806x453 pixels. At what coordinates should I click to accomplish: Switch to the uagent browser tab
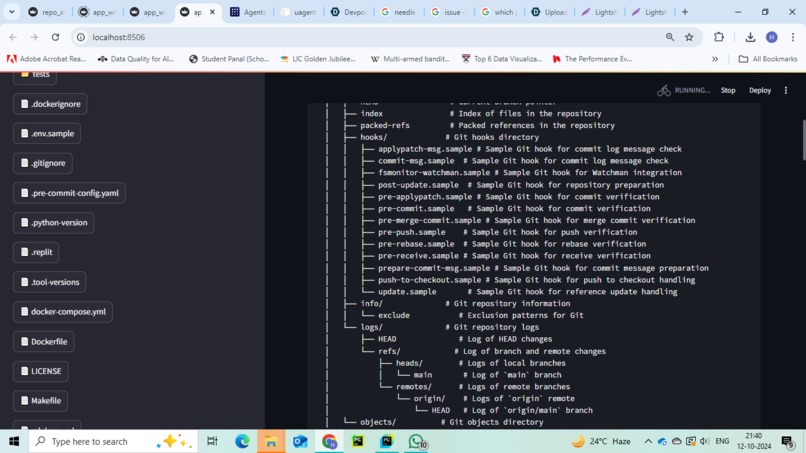click(298, 12)
